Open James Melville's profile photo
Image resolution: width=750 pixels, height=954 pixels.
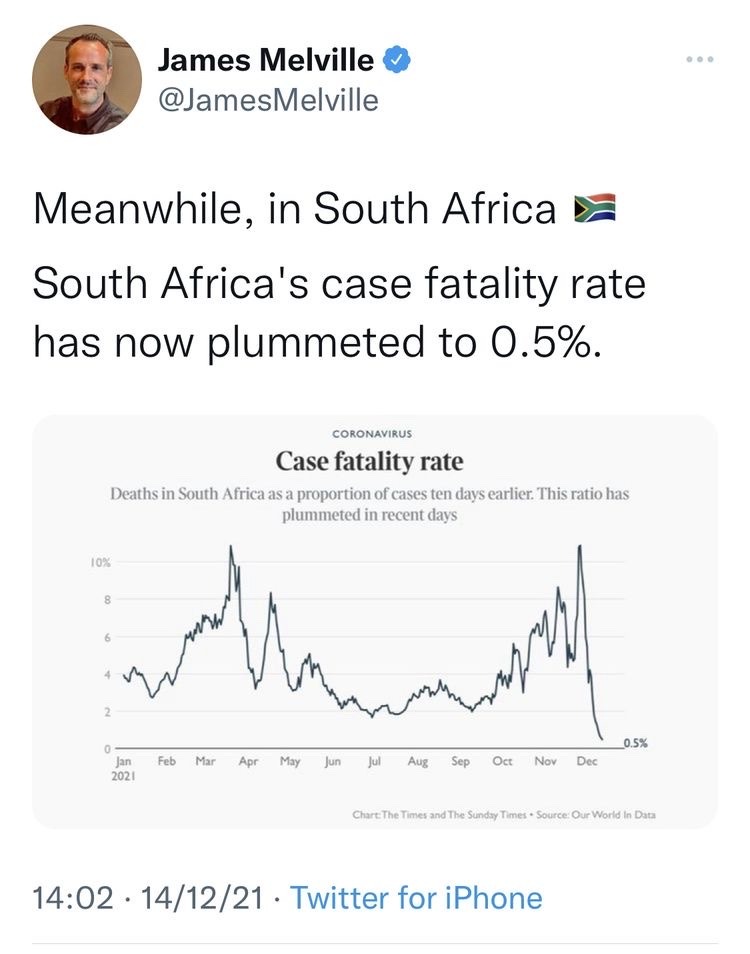click(87, 79)
